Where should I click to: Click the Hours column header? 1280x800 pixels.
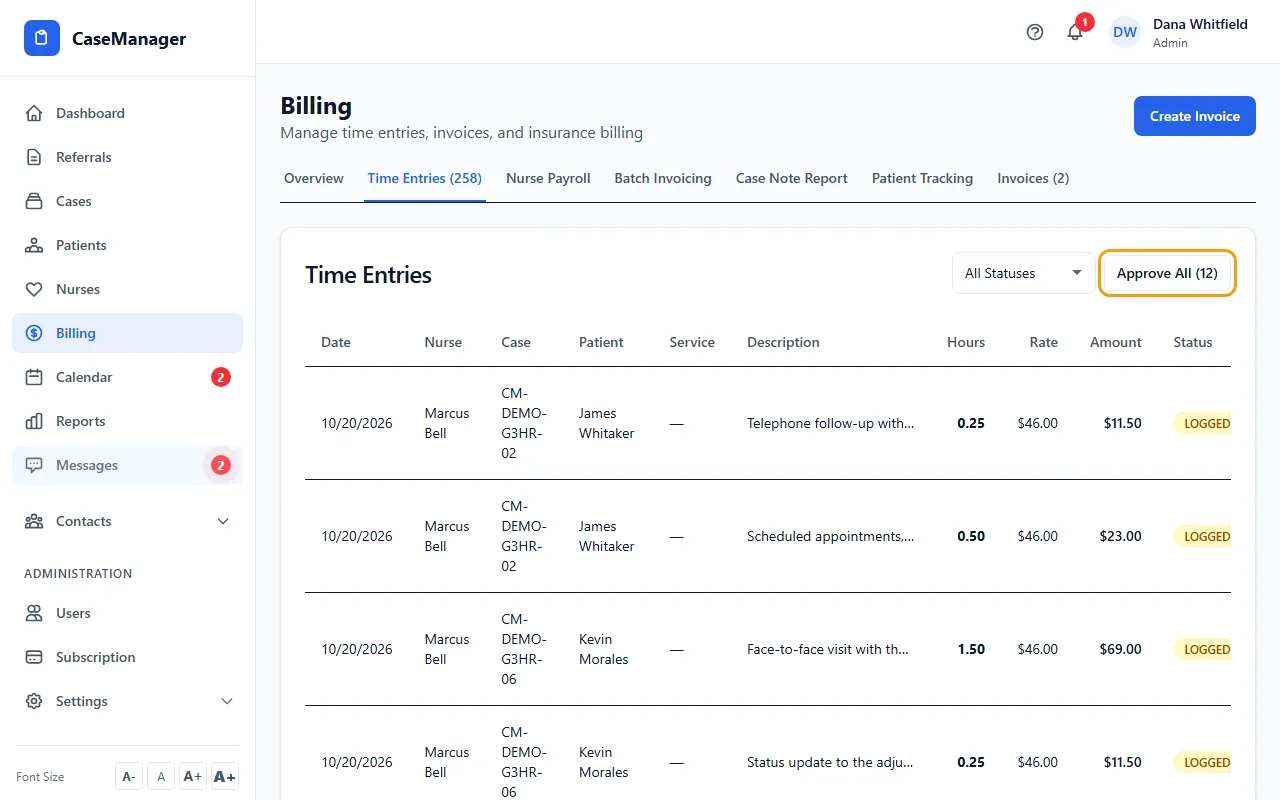pyautogui.click(x=966, y=342)
